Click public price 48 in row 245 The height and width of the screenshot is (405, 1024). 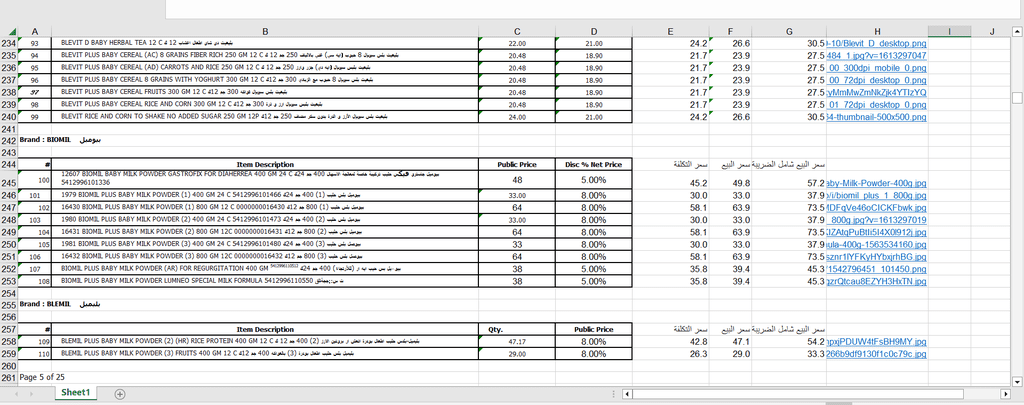coord(517,180)
